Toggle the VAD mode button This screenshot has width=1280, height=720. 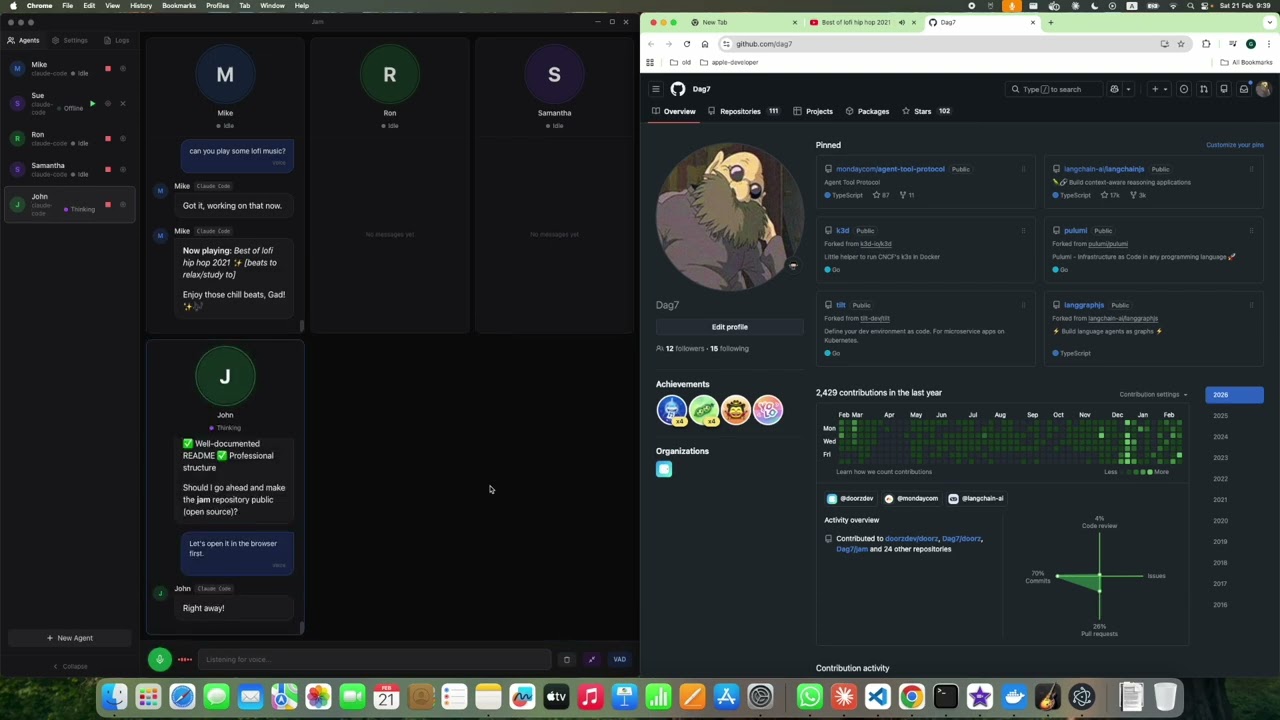pyautogui.click(x=620, y=659)
